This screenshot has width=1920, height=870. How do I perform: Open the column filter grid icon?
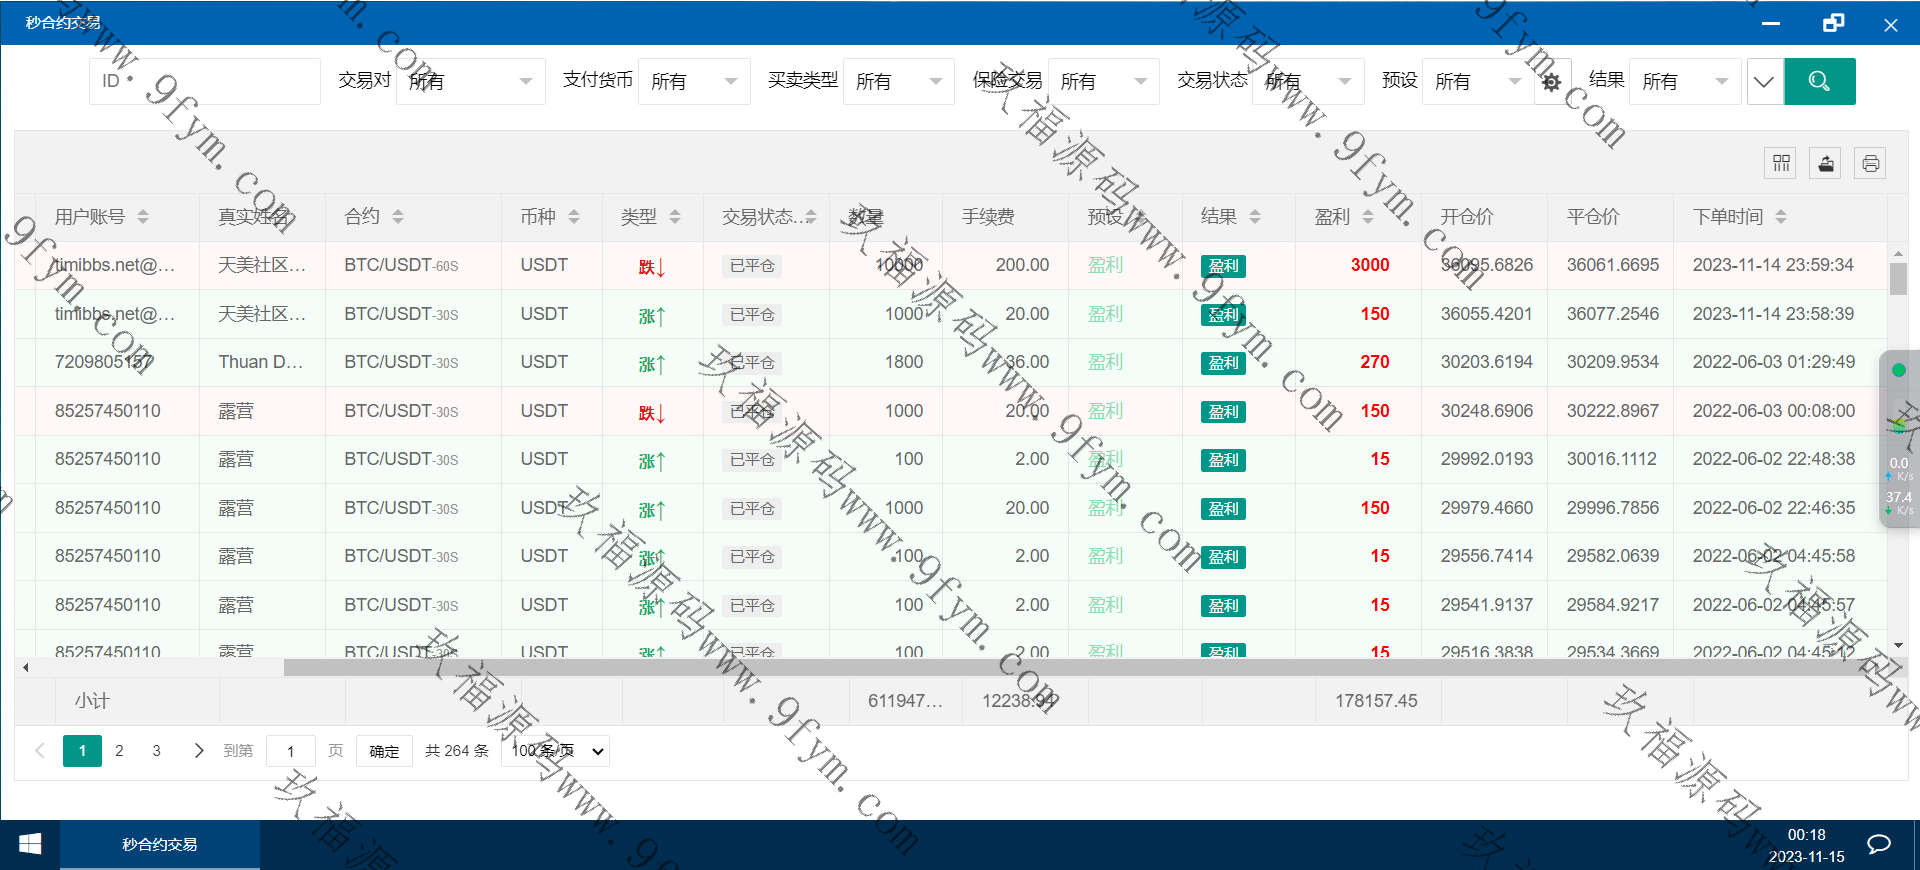click(x=1781, y=163)
